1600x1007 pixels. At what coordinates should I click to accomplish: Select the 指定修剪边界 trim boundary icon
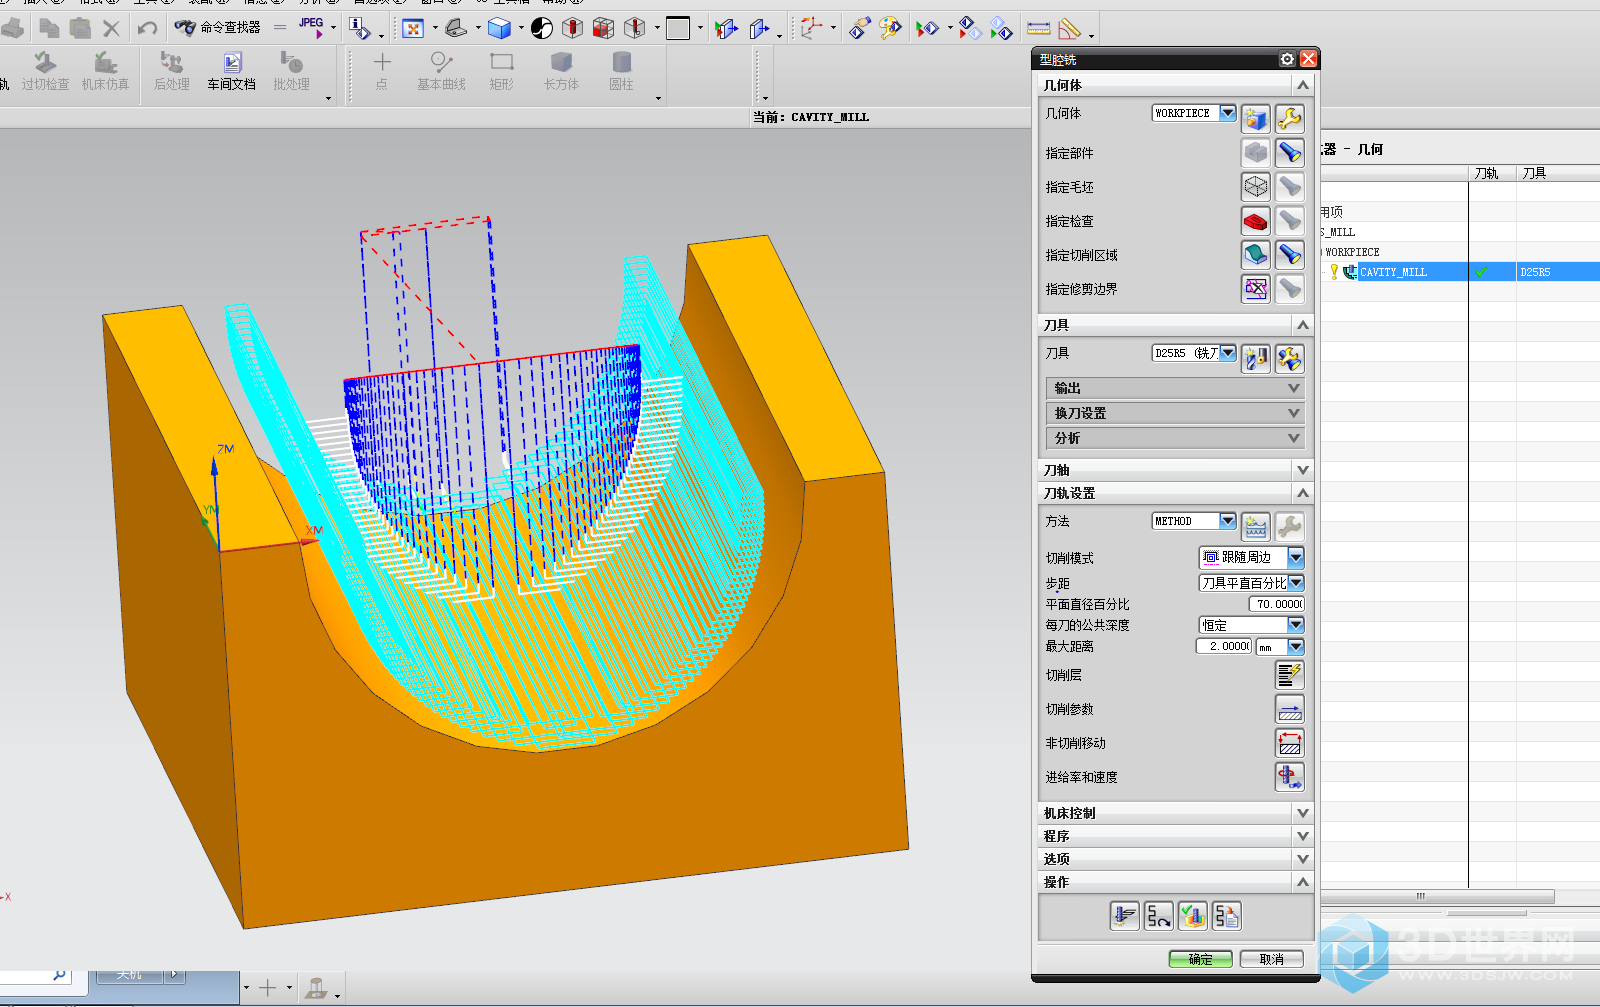1256,289
